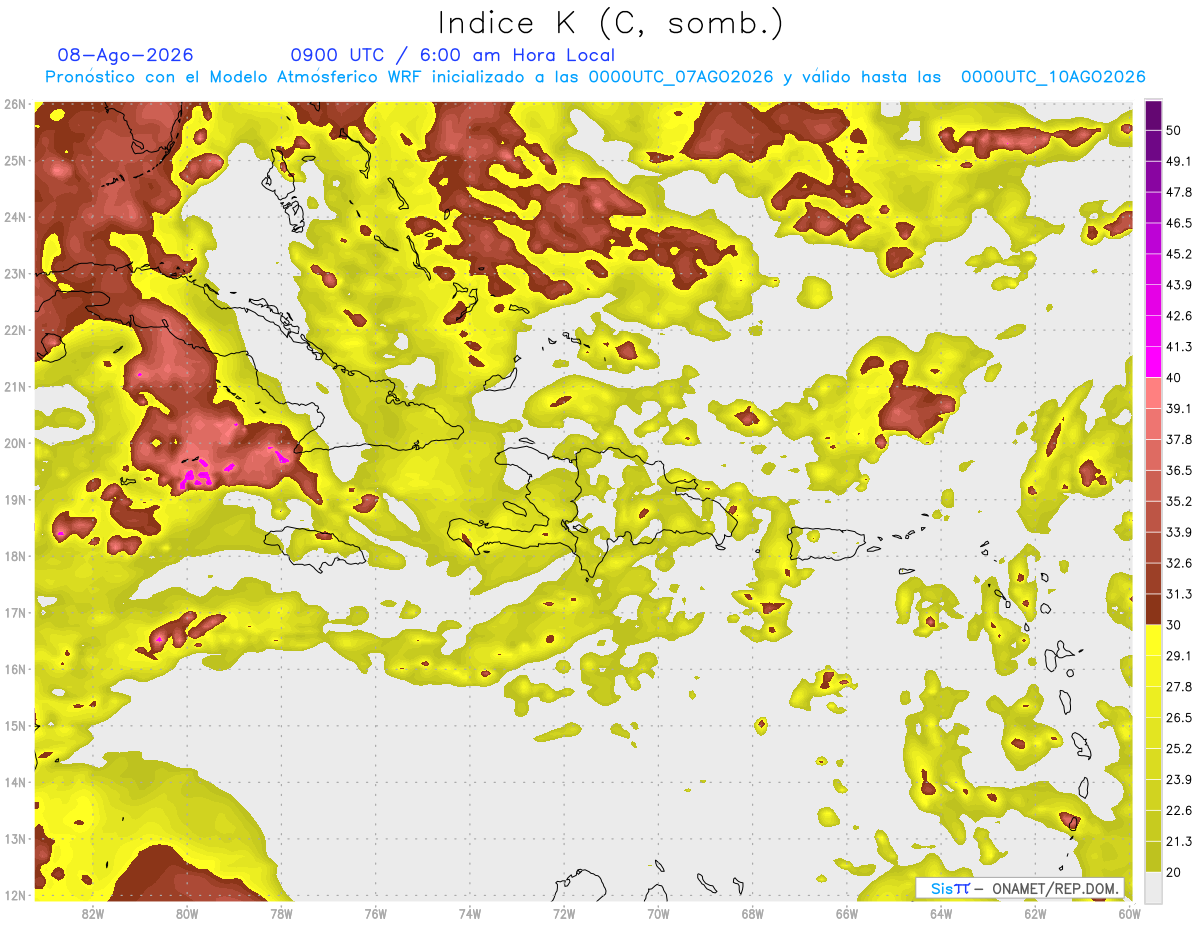Pick the magenta swatch just above label 40
The width and height of the screenshot is (1200, 927).
pyautogui.click(x=1153, y=362)
